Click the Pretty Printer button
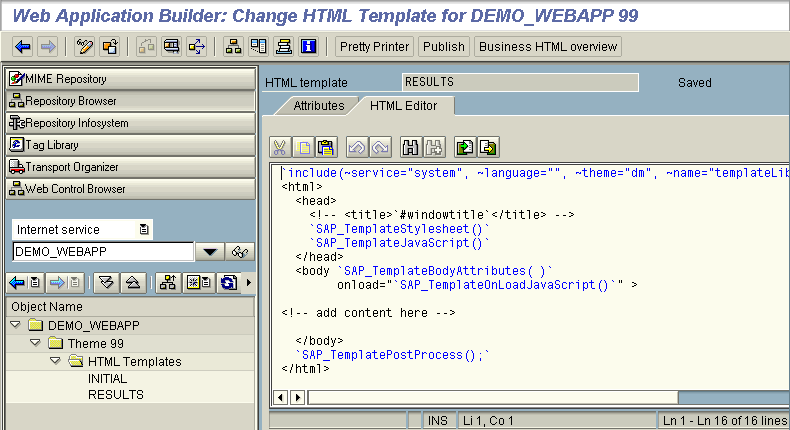 coord(373,46)
